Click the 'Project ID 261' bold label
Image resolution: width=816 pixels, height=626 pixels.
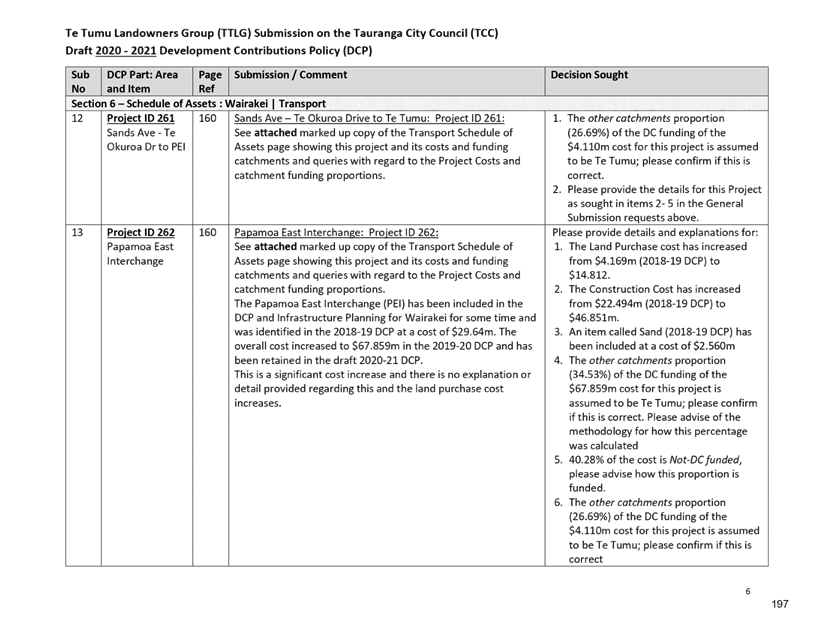[141, 119]
